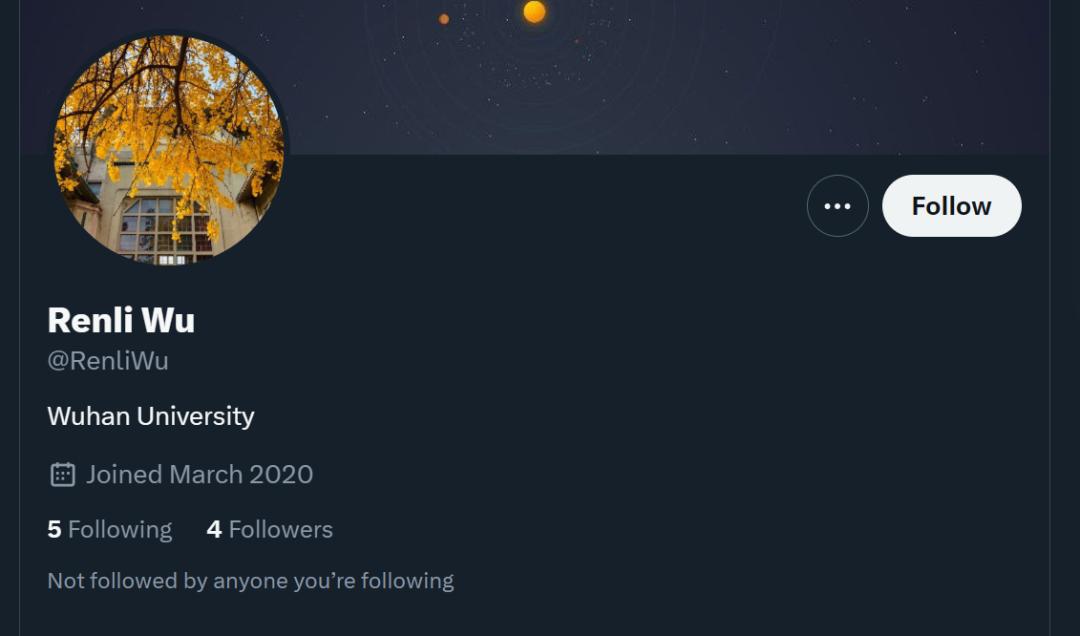Click the Follow button
Viewport: 1080px width, 636px height.
(951, 206)
